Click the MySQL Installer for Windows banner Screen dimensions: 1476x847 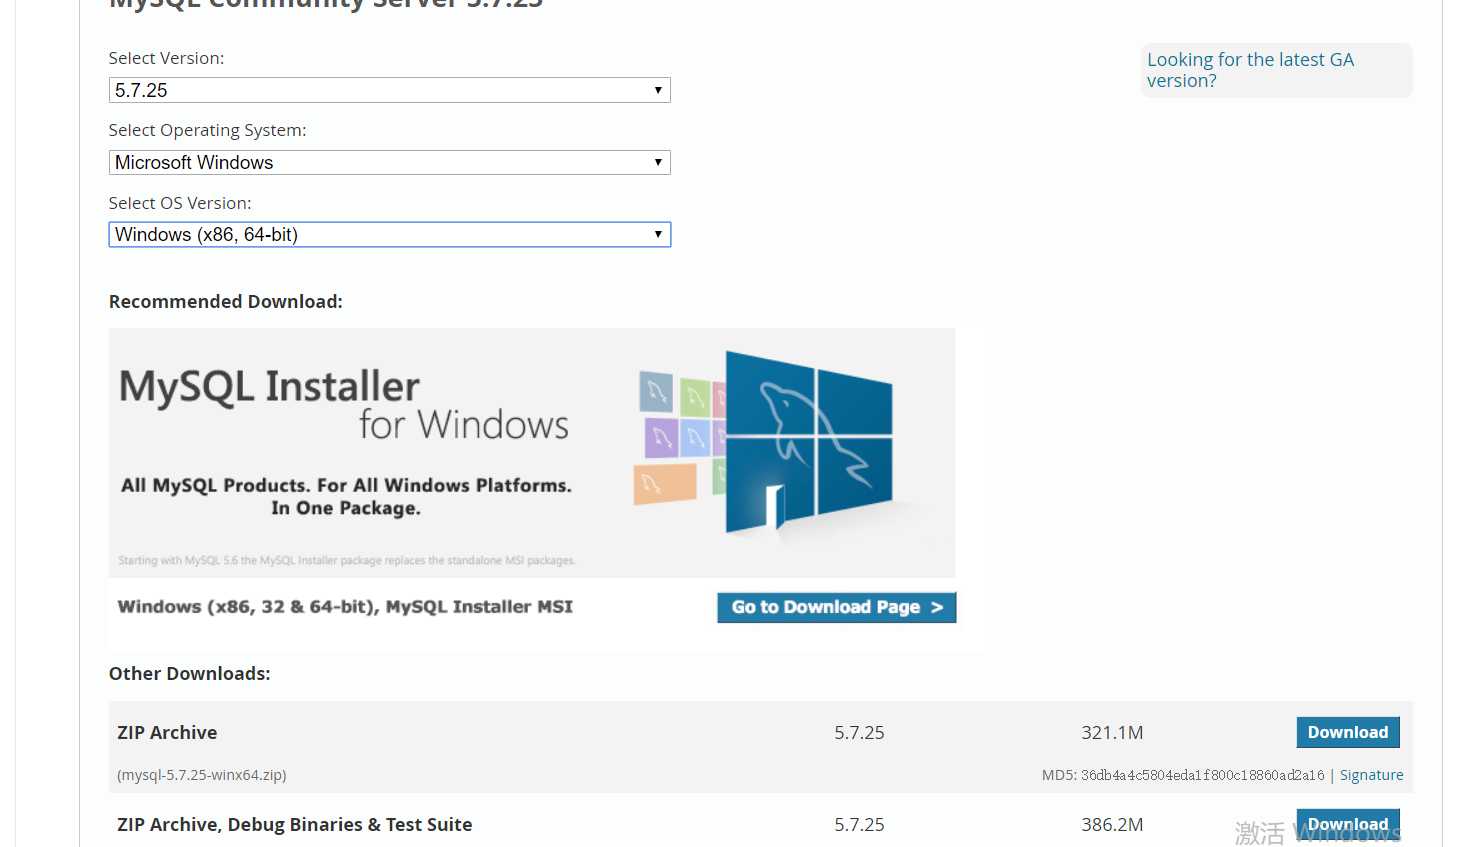[x=532, y=453]
